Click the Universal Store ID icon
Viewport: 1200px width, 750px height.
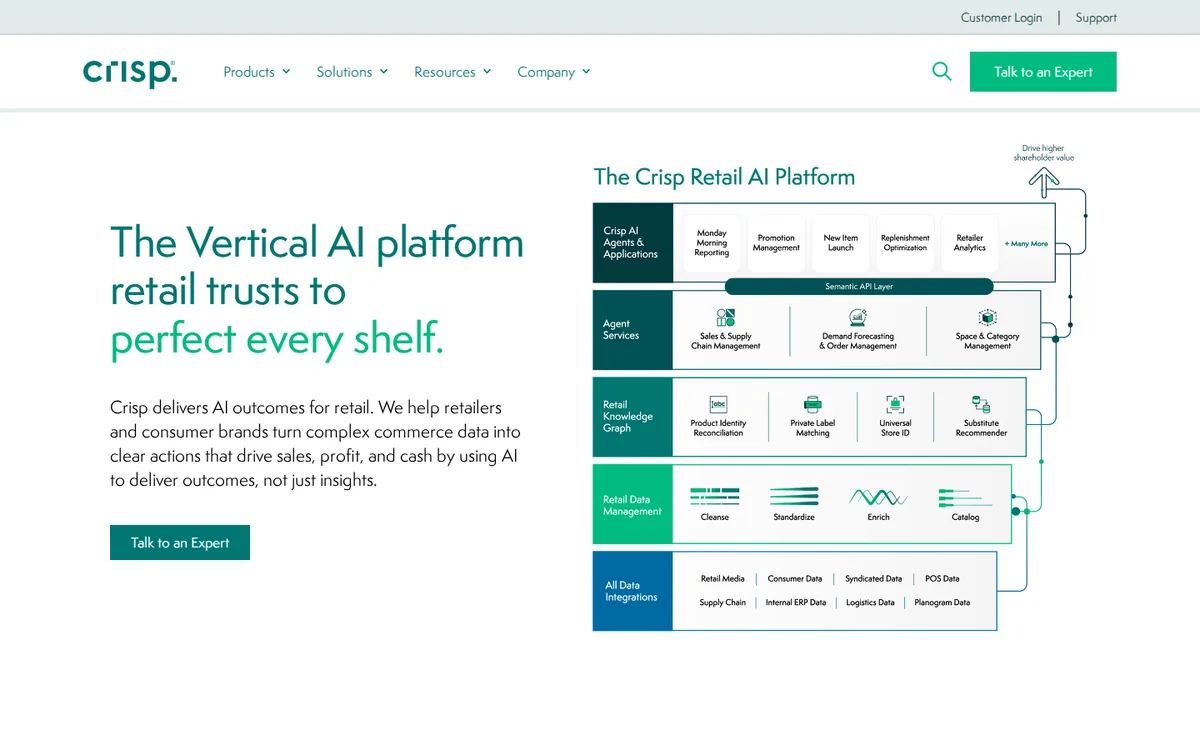pyautogui.click(x=895, y=404)
